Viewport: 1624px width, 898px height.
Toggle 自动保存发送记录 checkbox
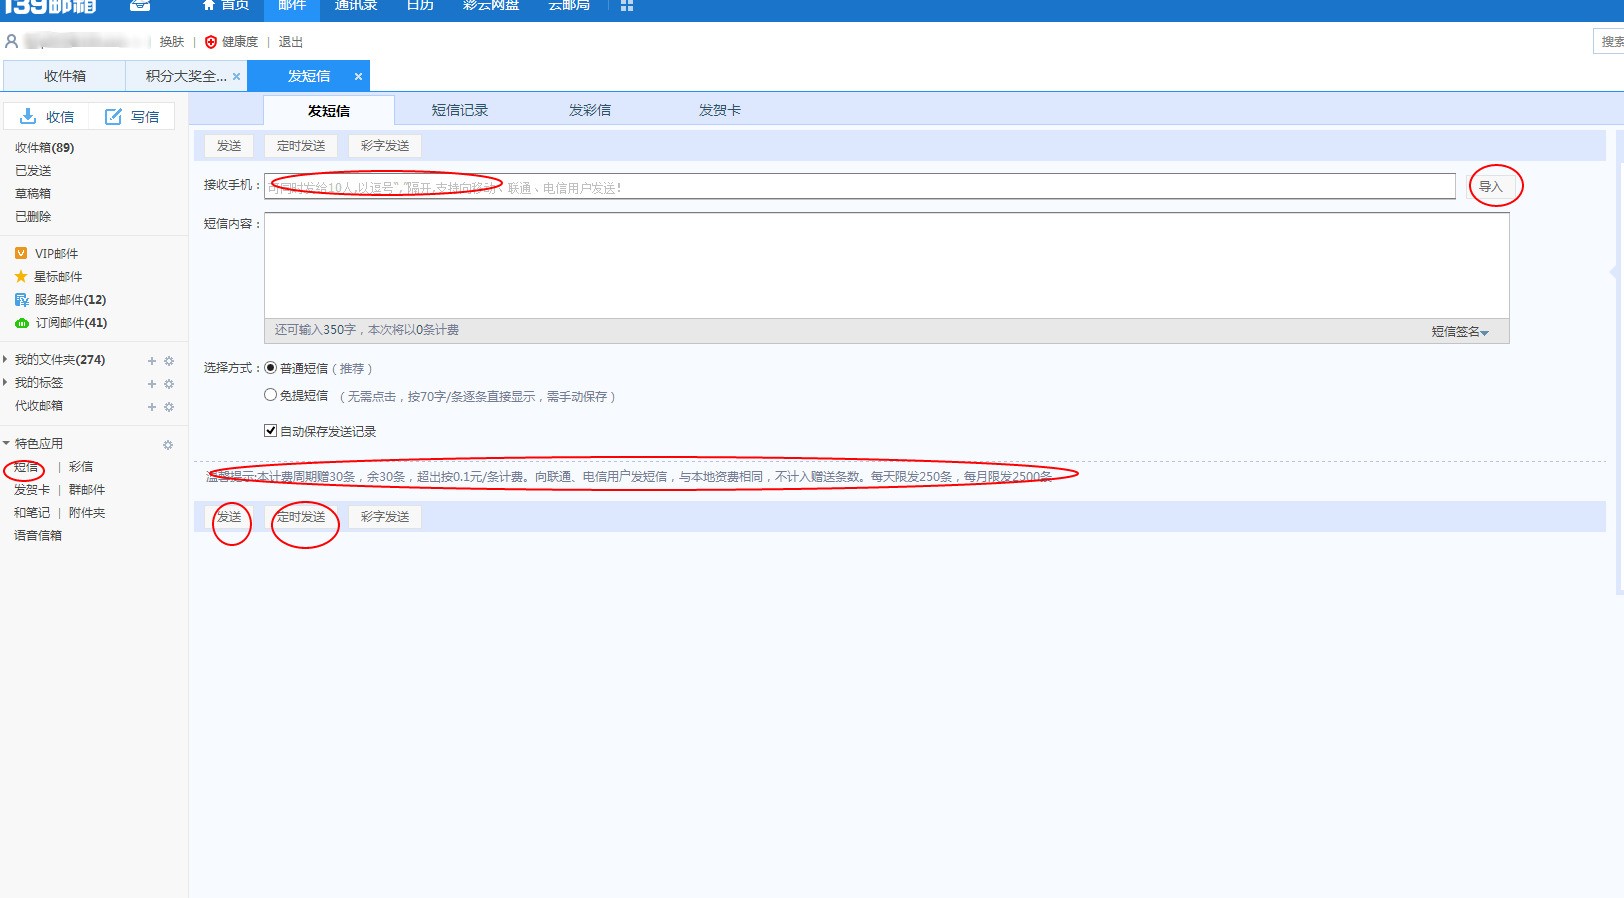click(270, 431)
